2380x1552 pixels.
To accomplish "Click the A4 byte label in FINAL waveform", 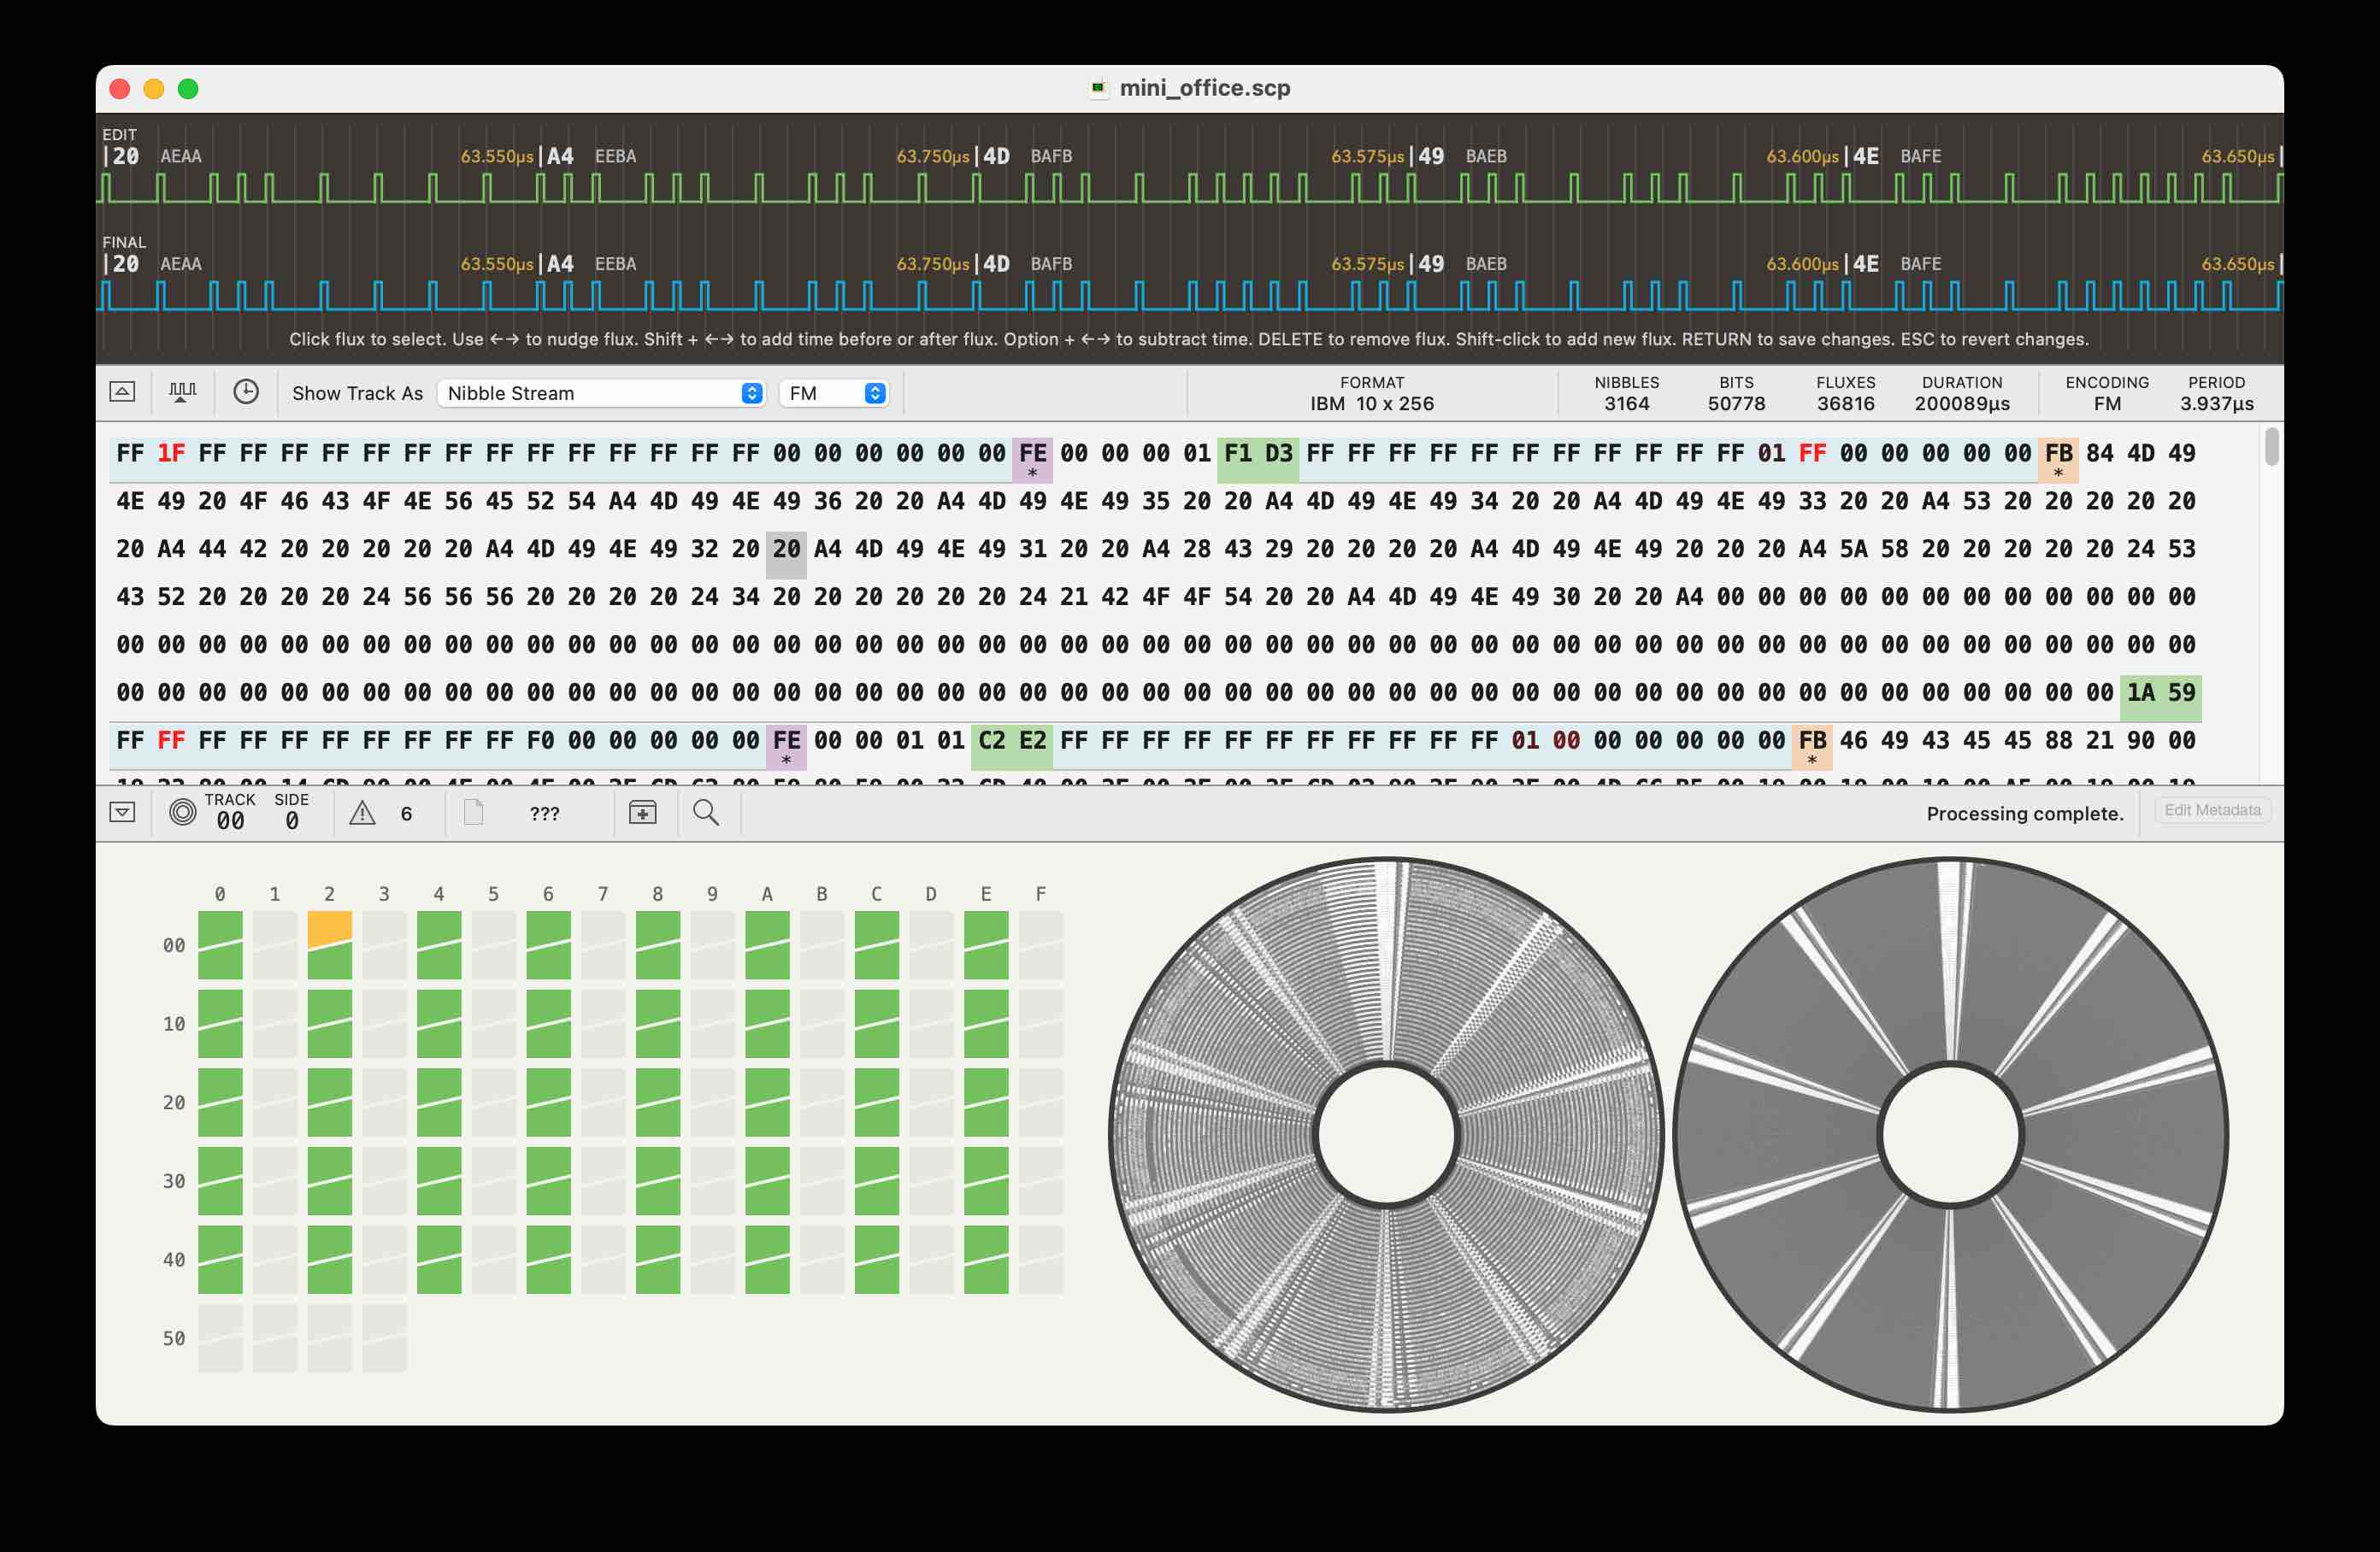I will click(x=560, y=264).
